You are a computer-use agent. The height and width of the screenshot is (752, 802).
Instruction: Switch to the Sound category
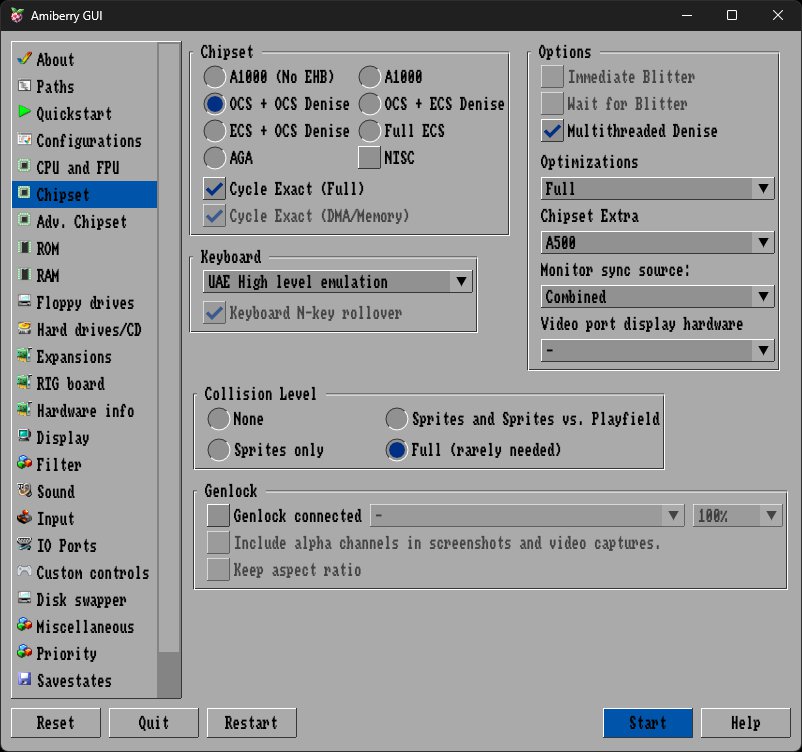84,491
